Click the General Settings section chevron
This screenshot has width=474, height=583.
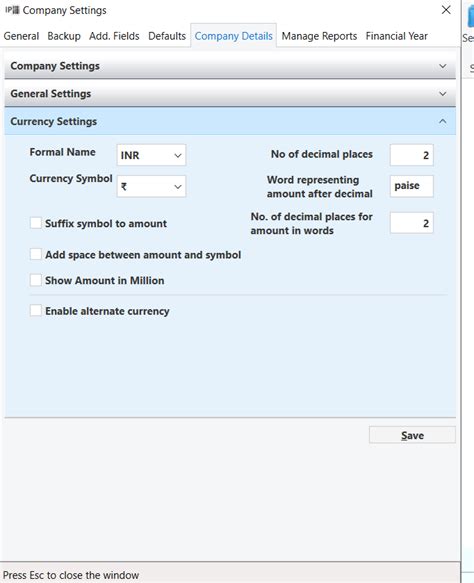coord(442,94)
